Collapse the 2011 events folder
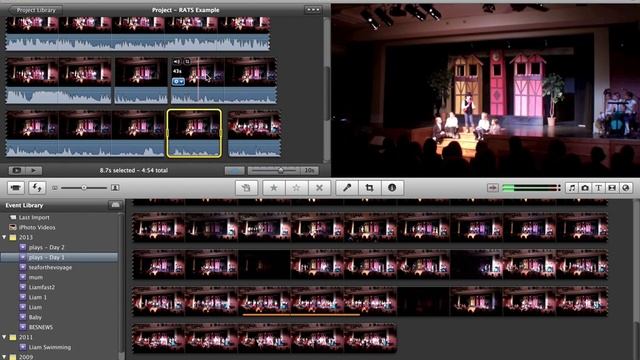640x360 pixels. [x=4, y=337]
